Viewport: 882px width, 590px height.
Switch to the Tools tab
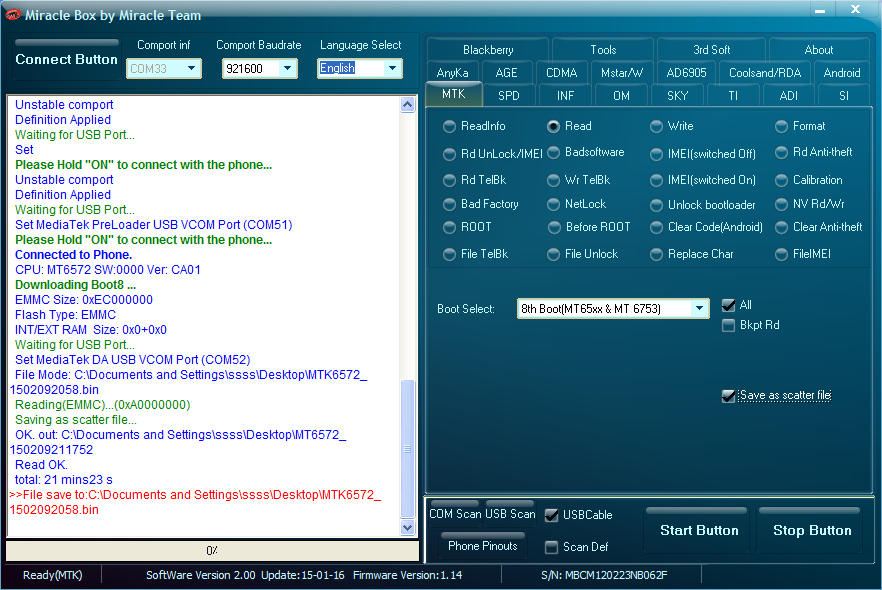[603, 50]
